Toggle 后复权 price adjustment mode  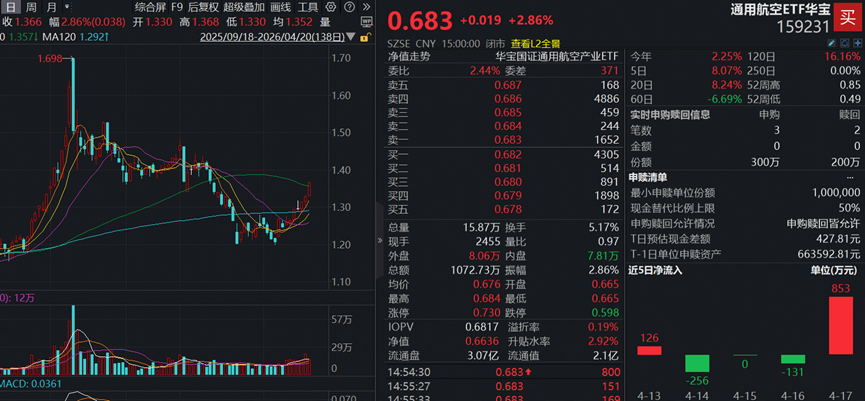203,7
